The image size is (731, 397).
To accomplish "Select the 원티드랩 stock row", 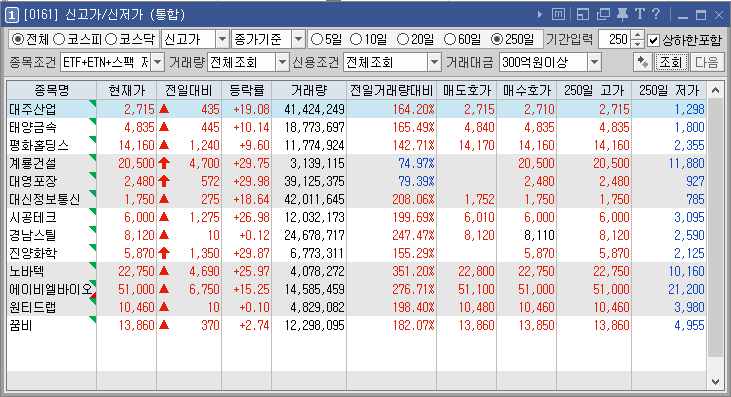I will pyautogui.click(x=356, y=307).
